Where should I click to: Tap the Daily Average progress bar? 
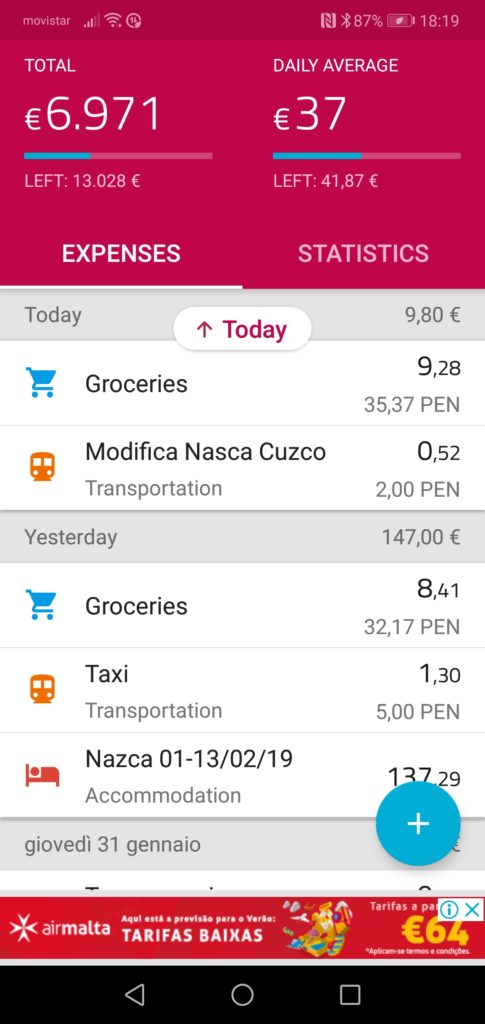coord(367,156)
